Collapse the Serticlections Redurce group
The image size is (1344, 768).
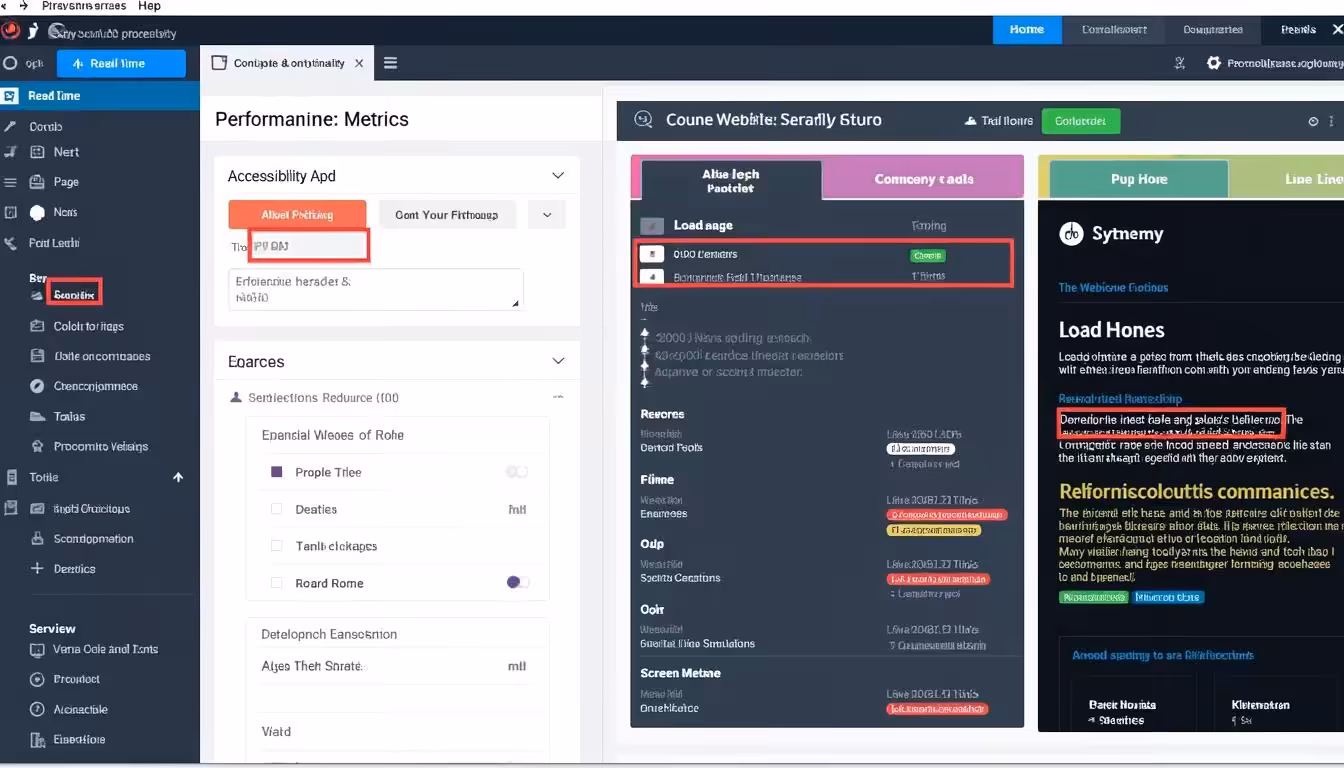click(x=558, y=397)
